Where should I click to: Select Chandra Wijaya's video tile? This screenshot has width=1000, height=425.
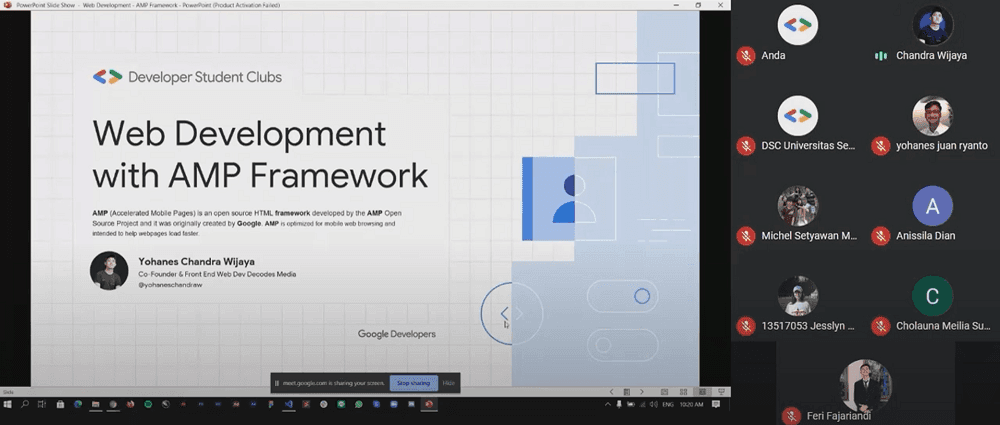(x=932, y=26)
